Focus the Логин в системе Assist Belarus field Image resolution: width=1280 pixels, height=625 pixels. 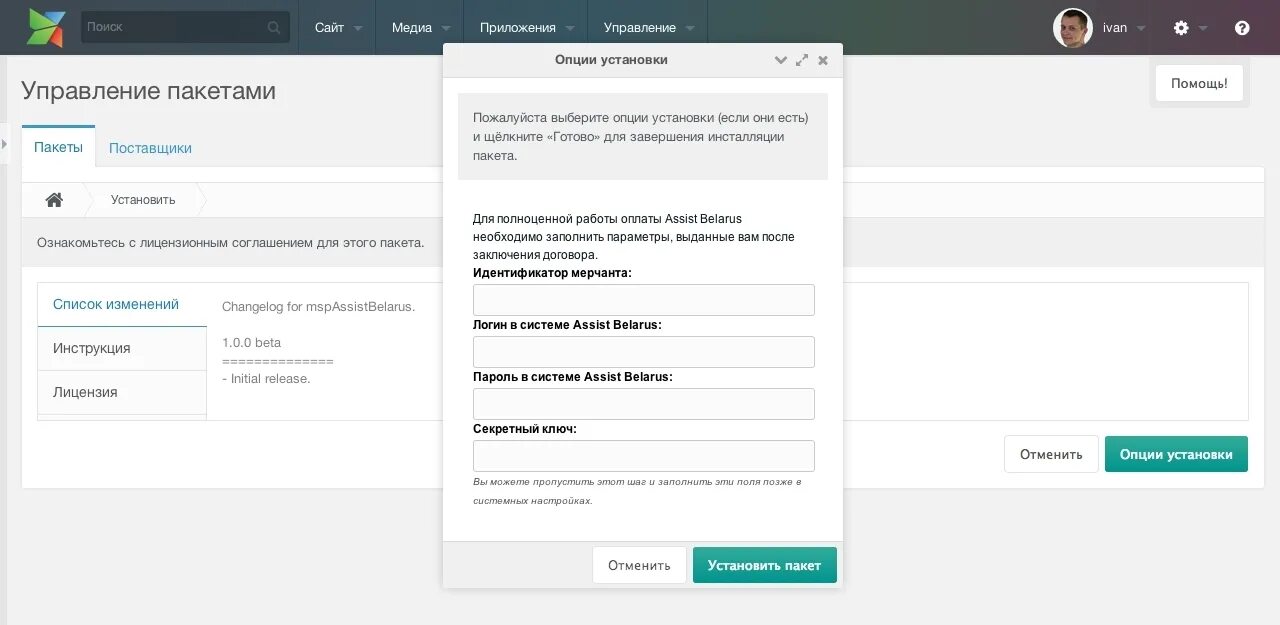(x=644, y=352)
